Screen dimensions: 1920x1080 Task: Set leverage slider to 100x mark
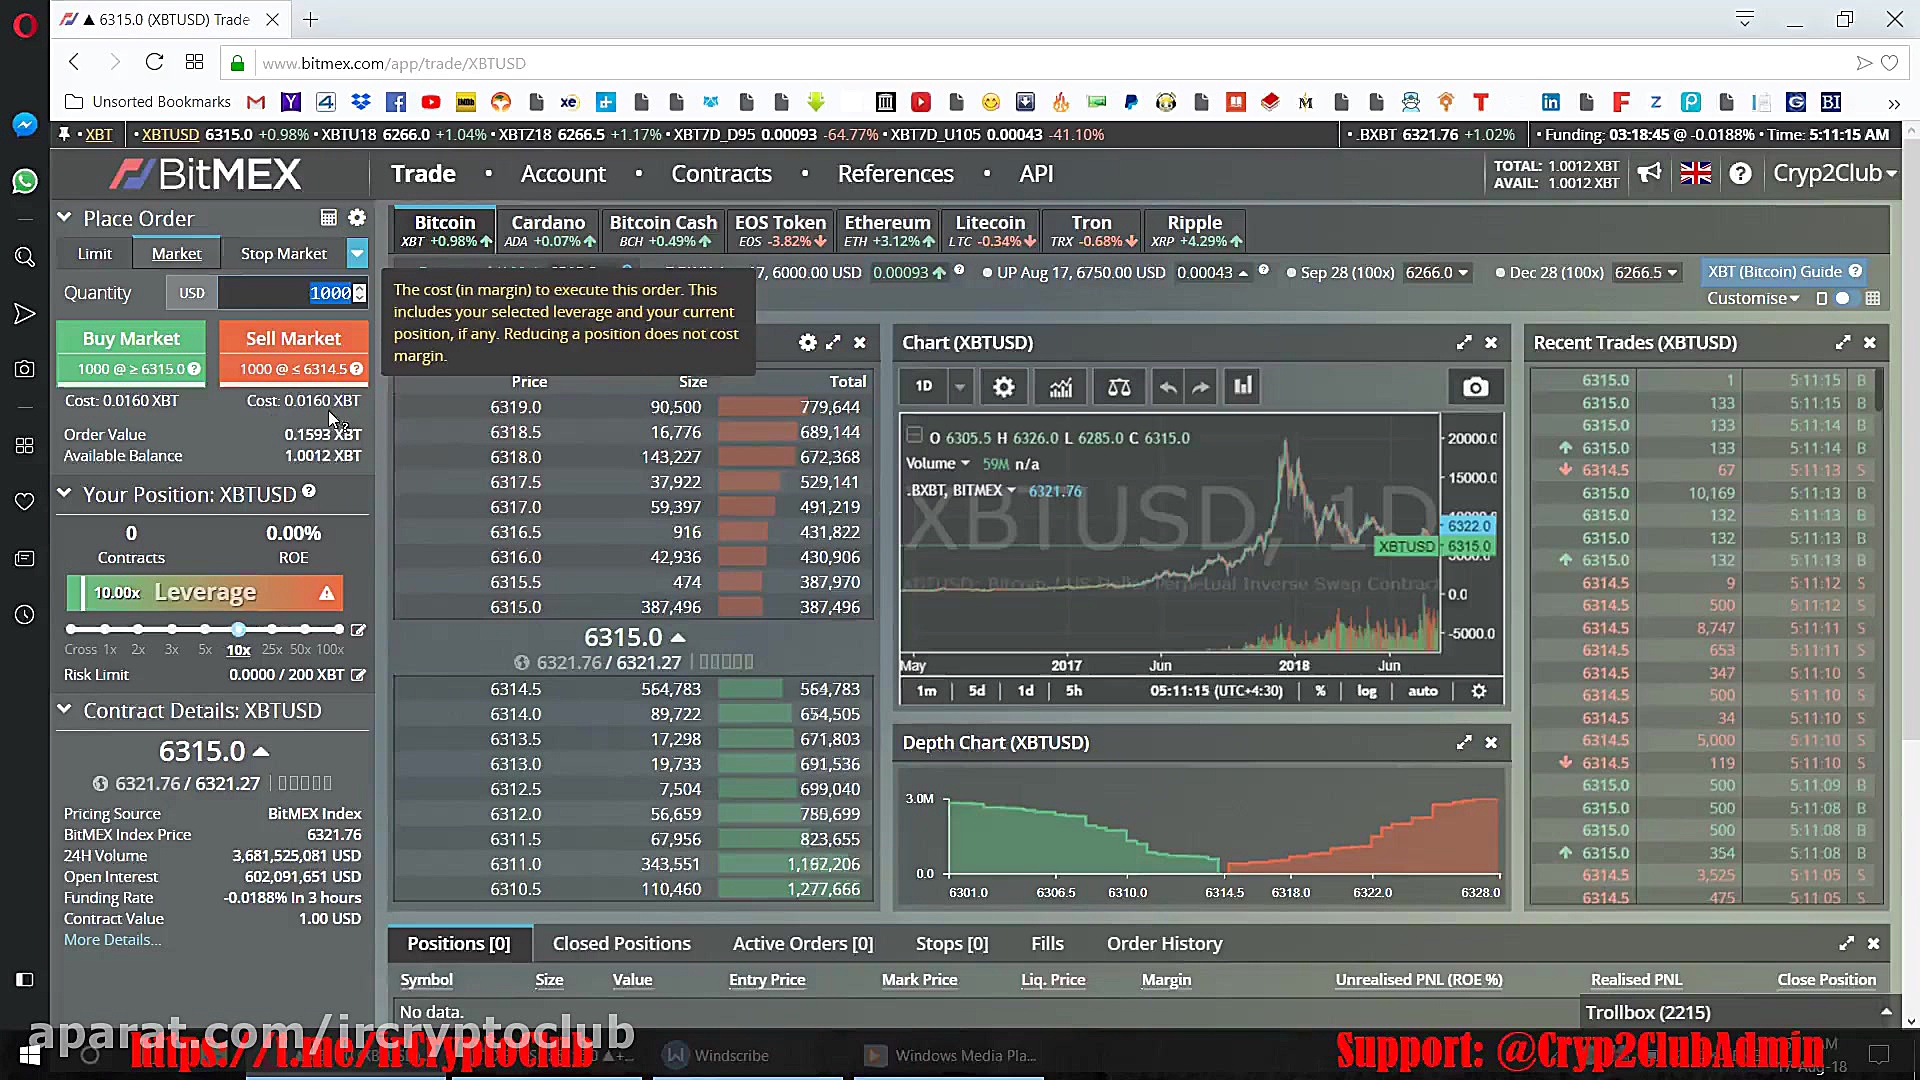339,629
